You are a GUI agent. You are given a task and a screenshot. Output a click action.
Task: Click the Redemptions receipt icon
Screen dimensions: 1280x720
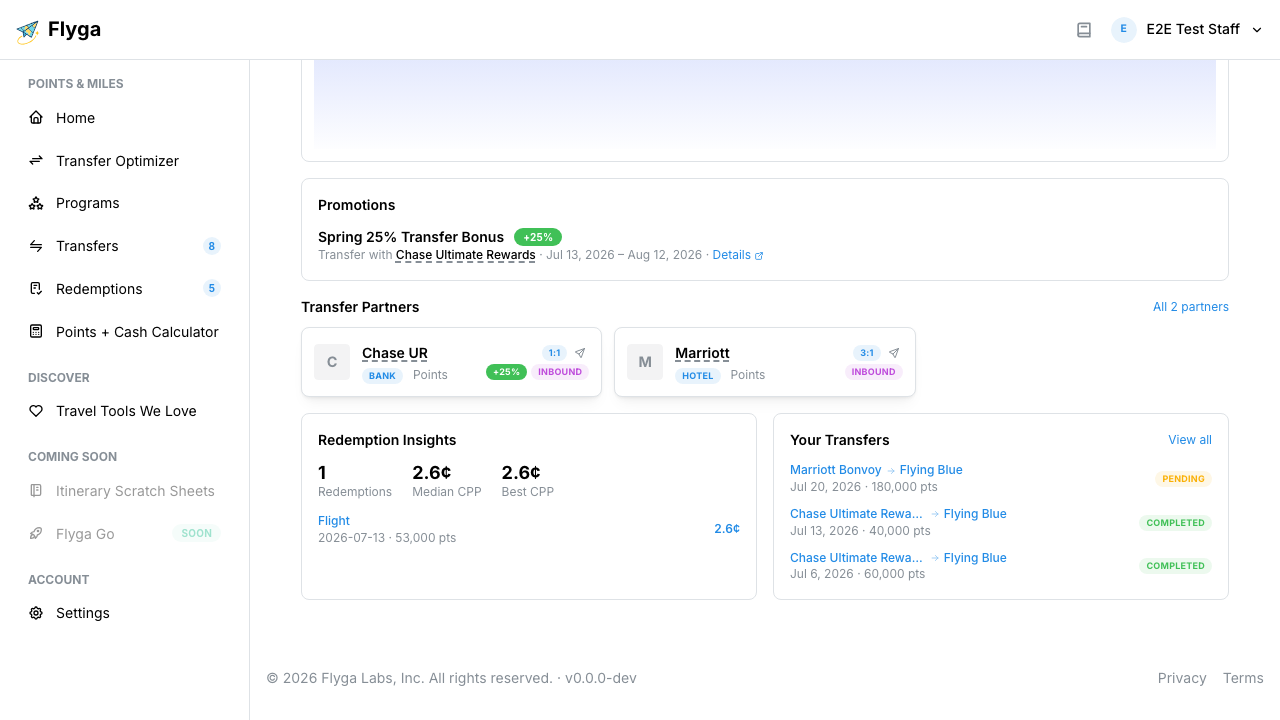[36, 289]
